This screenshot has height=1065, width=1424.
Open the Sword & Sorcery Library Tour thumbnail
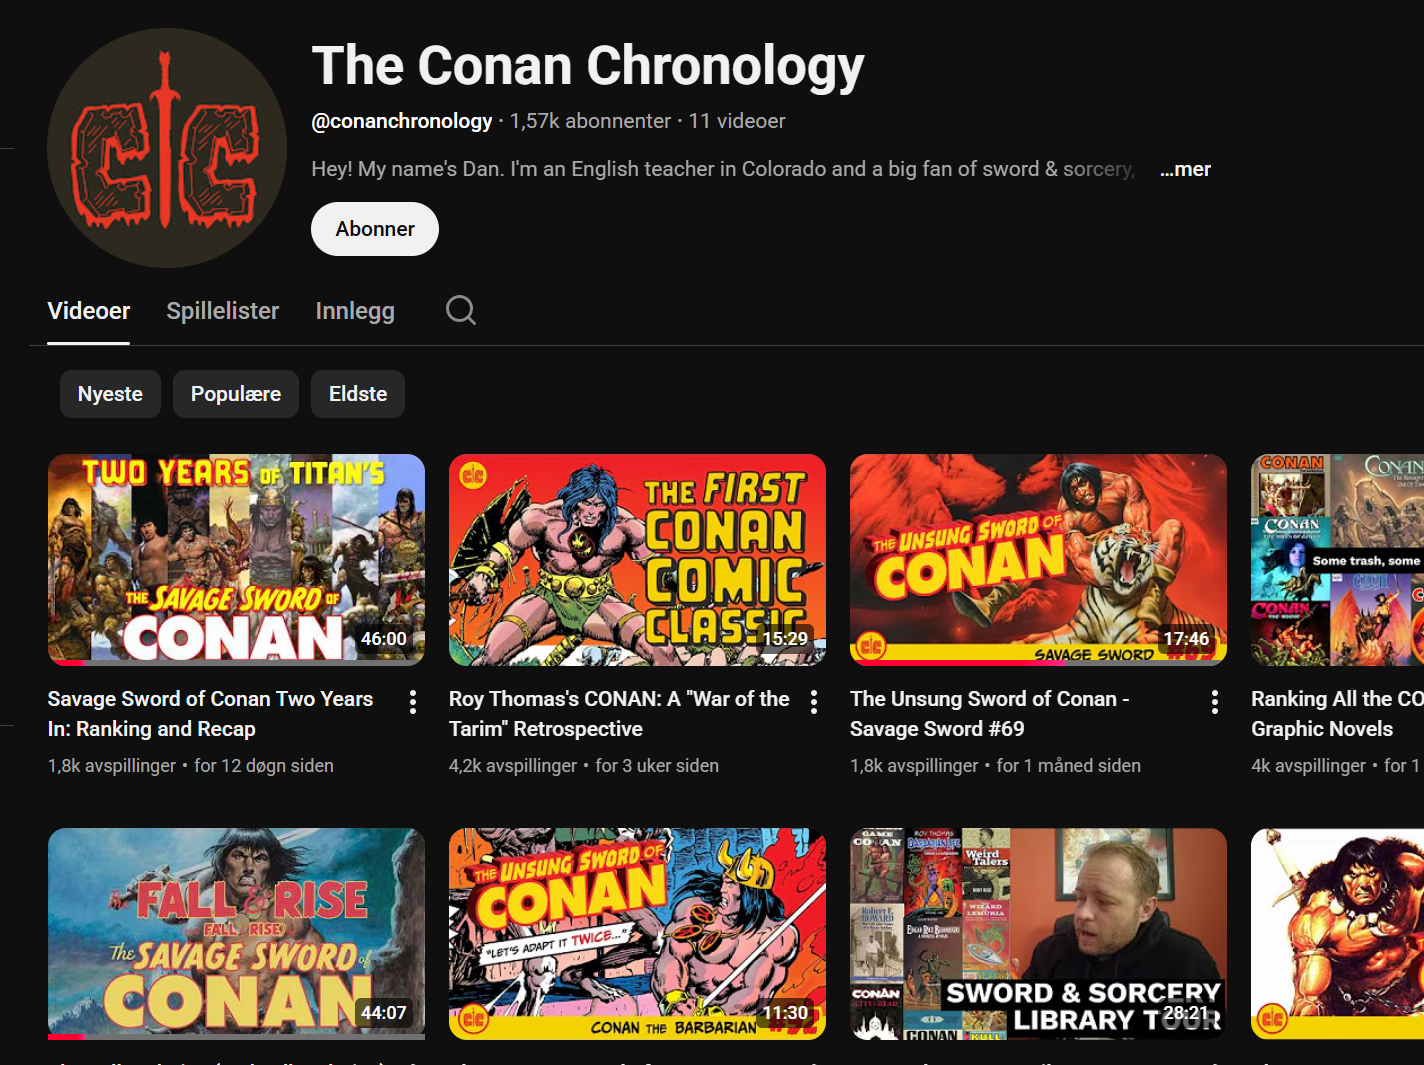click(1038, 934)
